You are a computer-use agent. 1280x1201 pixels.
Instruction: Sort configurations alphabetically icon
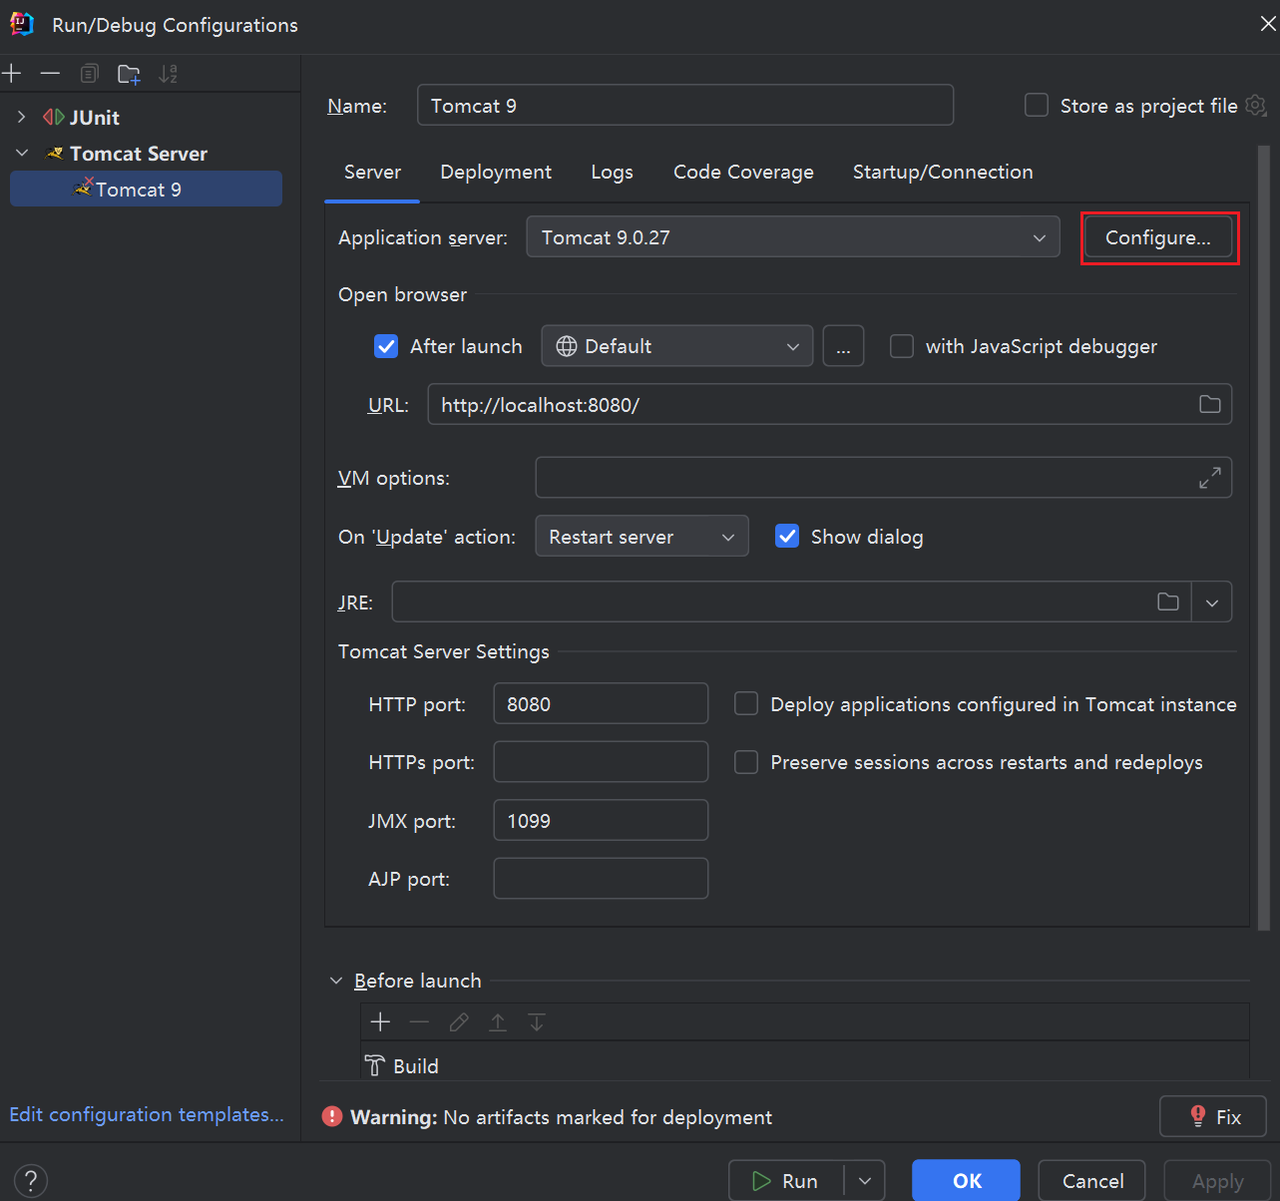point(168,74)
